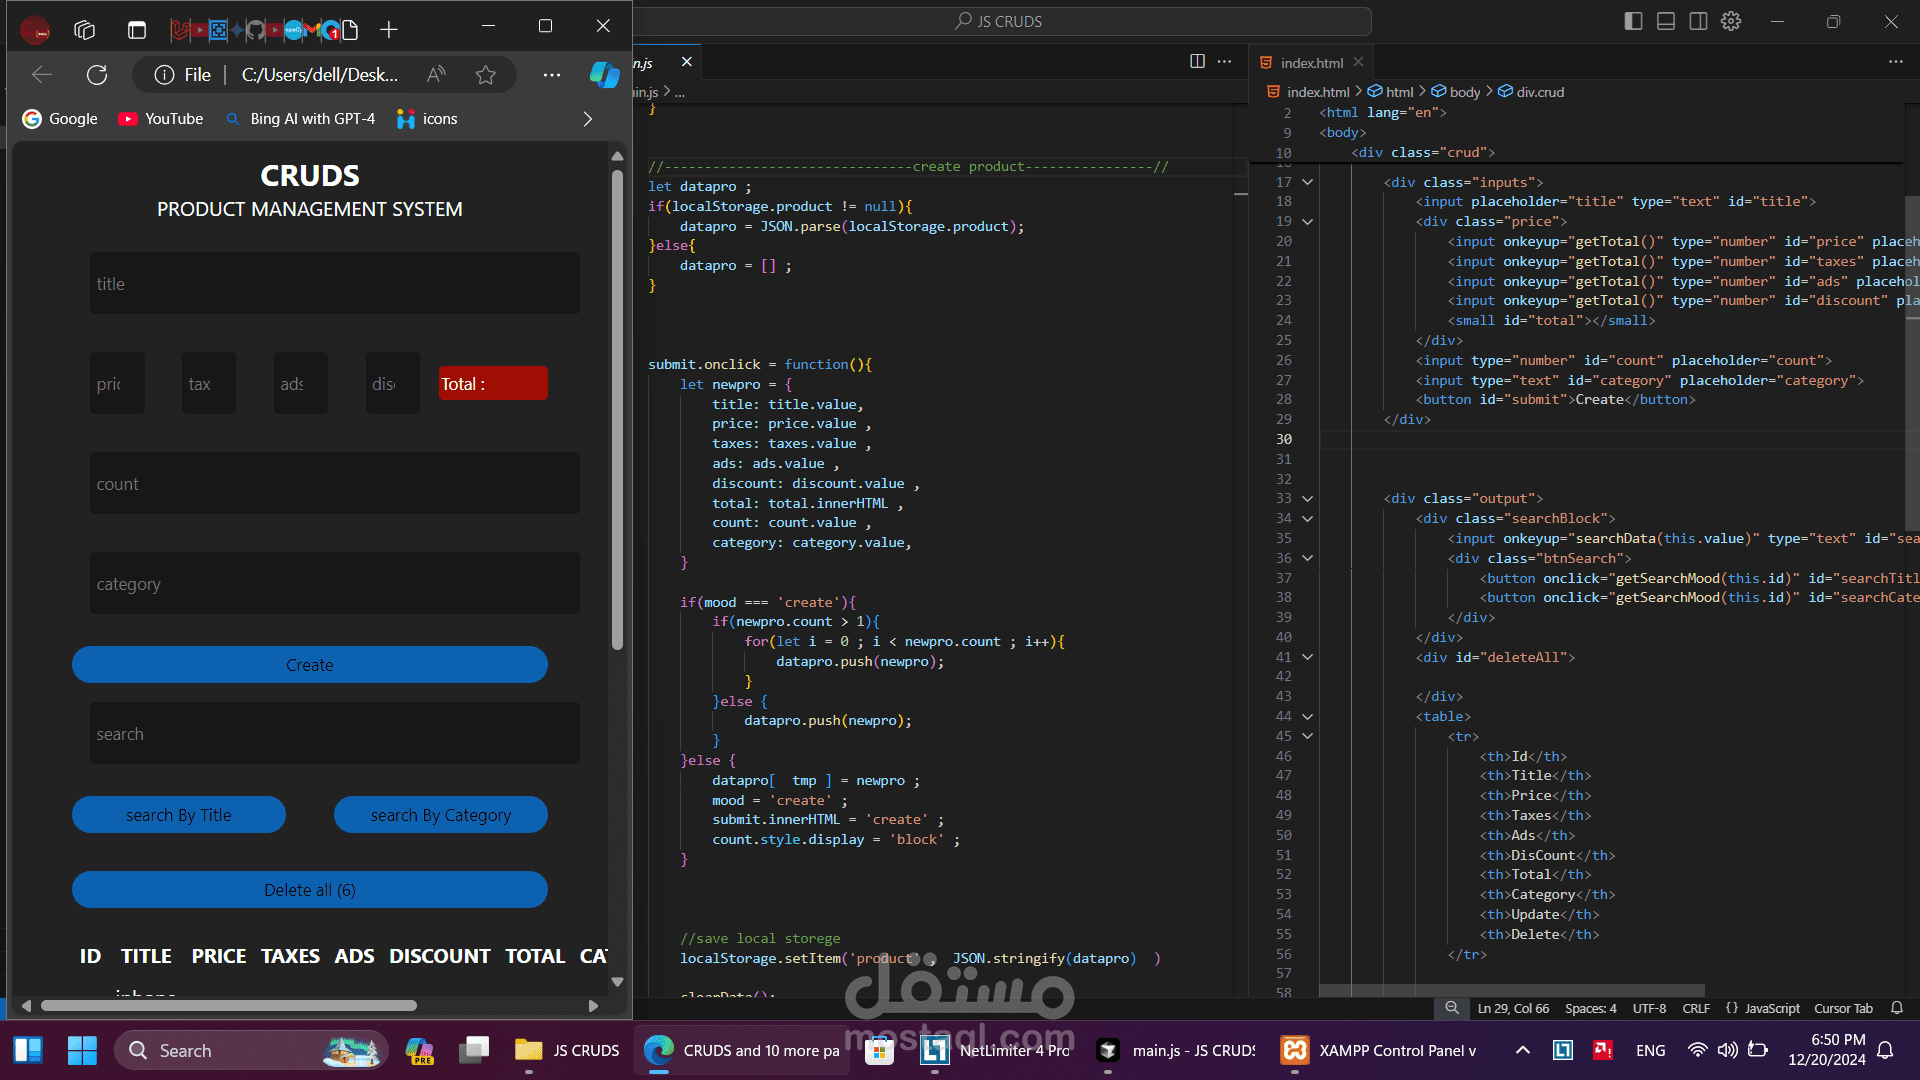
Task: Expand favorites bar overflow chevron
Action: pyautogui.click(x=587, y=119)
